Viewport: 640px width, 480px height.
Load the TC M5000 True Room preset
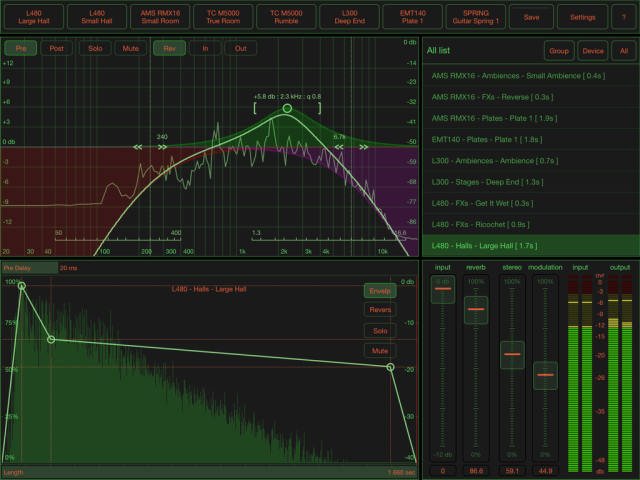[223, 17]
